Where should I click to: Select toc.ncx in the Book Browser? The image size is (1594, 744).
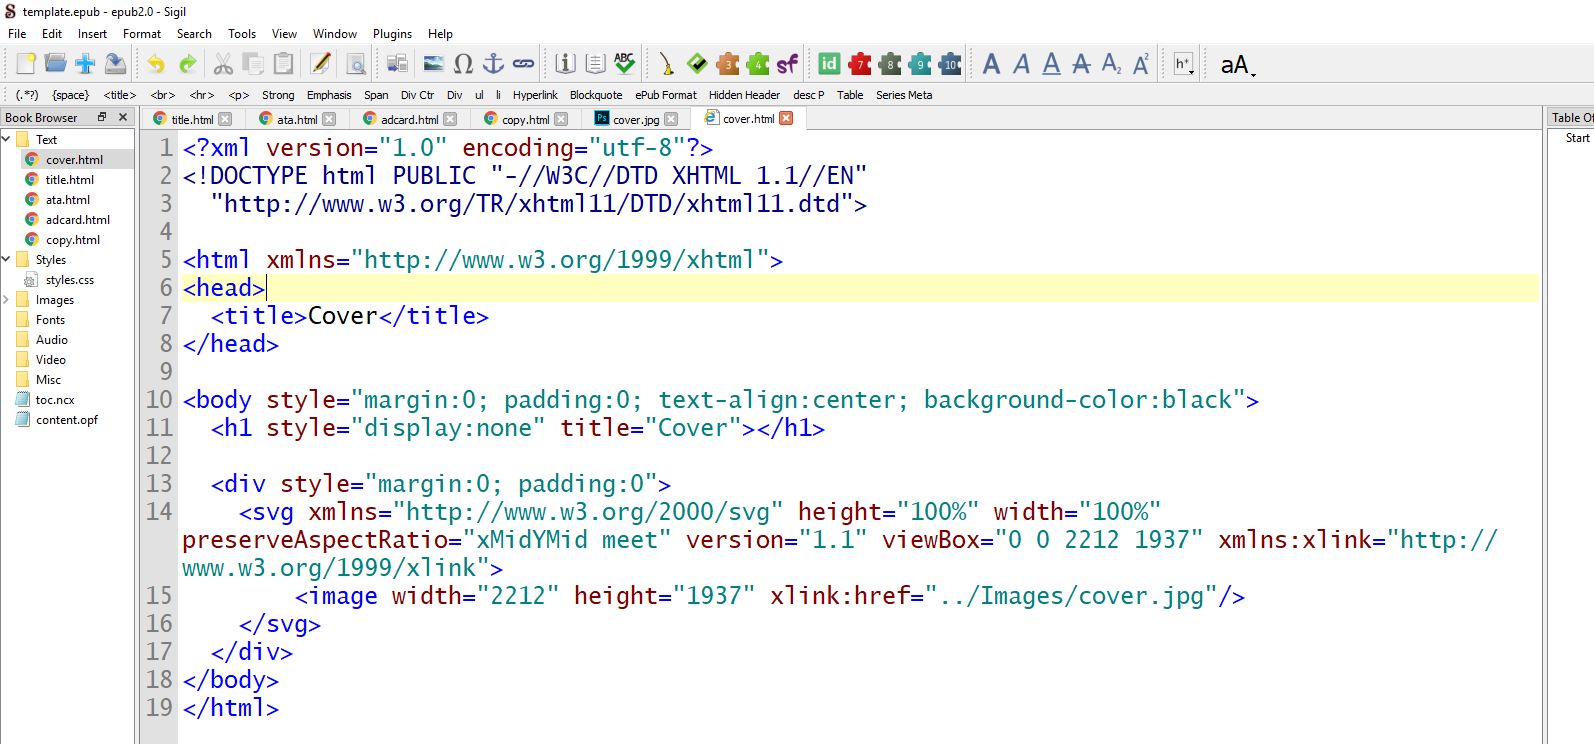55,400
